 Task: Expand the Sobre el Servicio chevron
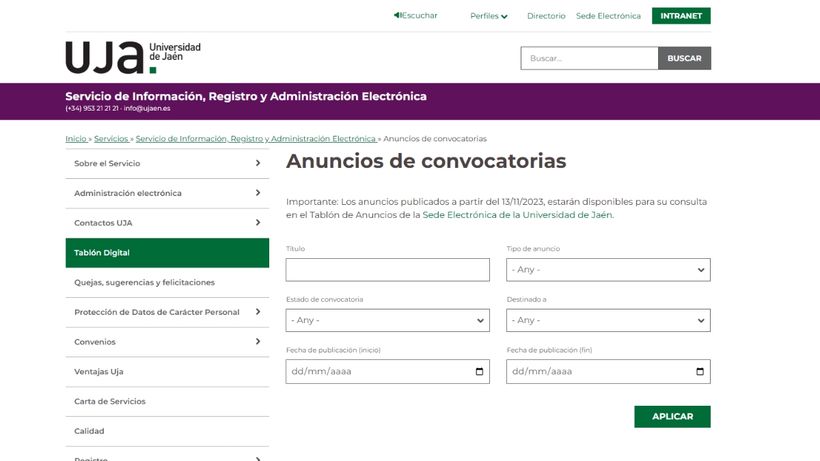pyautogui.click(x=257, y=163)
